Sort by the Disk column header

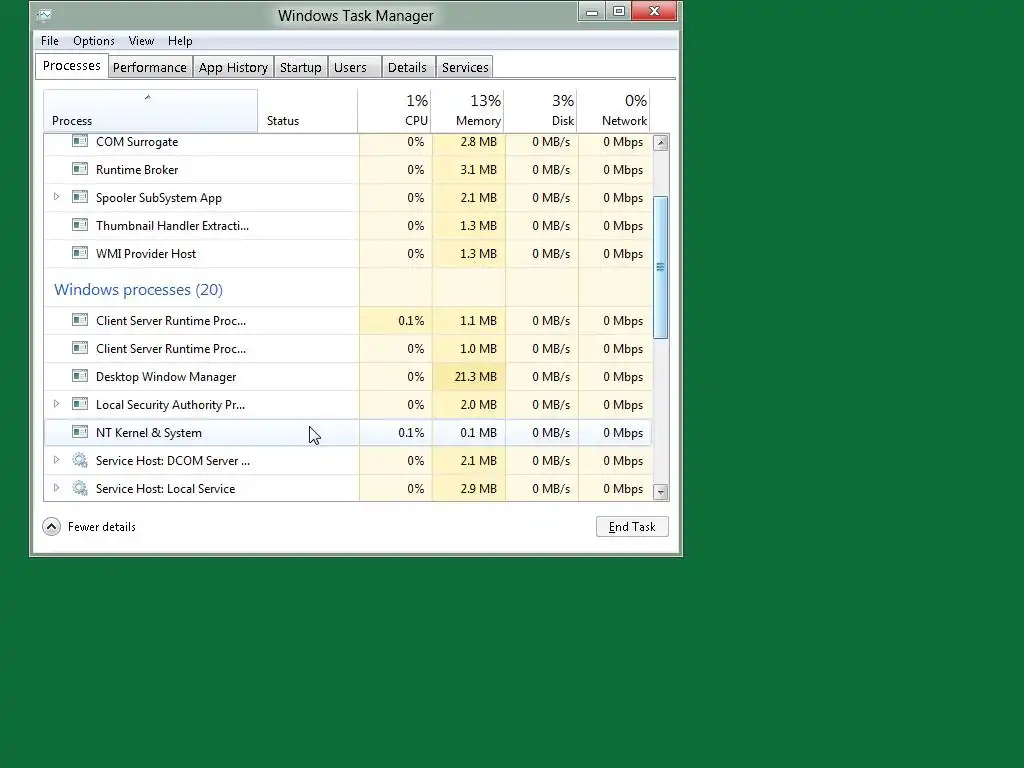pyautogui.click(x=541, y=111)
